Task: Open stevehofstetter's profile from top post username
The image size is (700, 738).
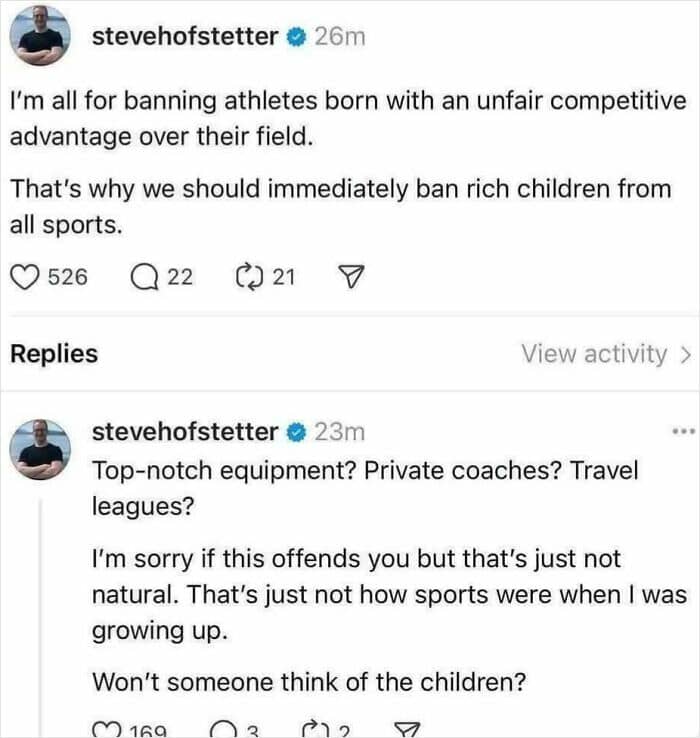Action: pyautogui.click(x=185, y=37)
